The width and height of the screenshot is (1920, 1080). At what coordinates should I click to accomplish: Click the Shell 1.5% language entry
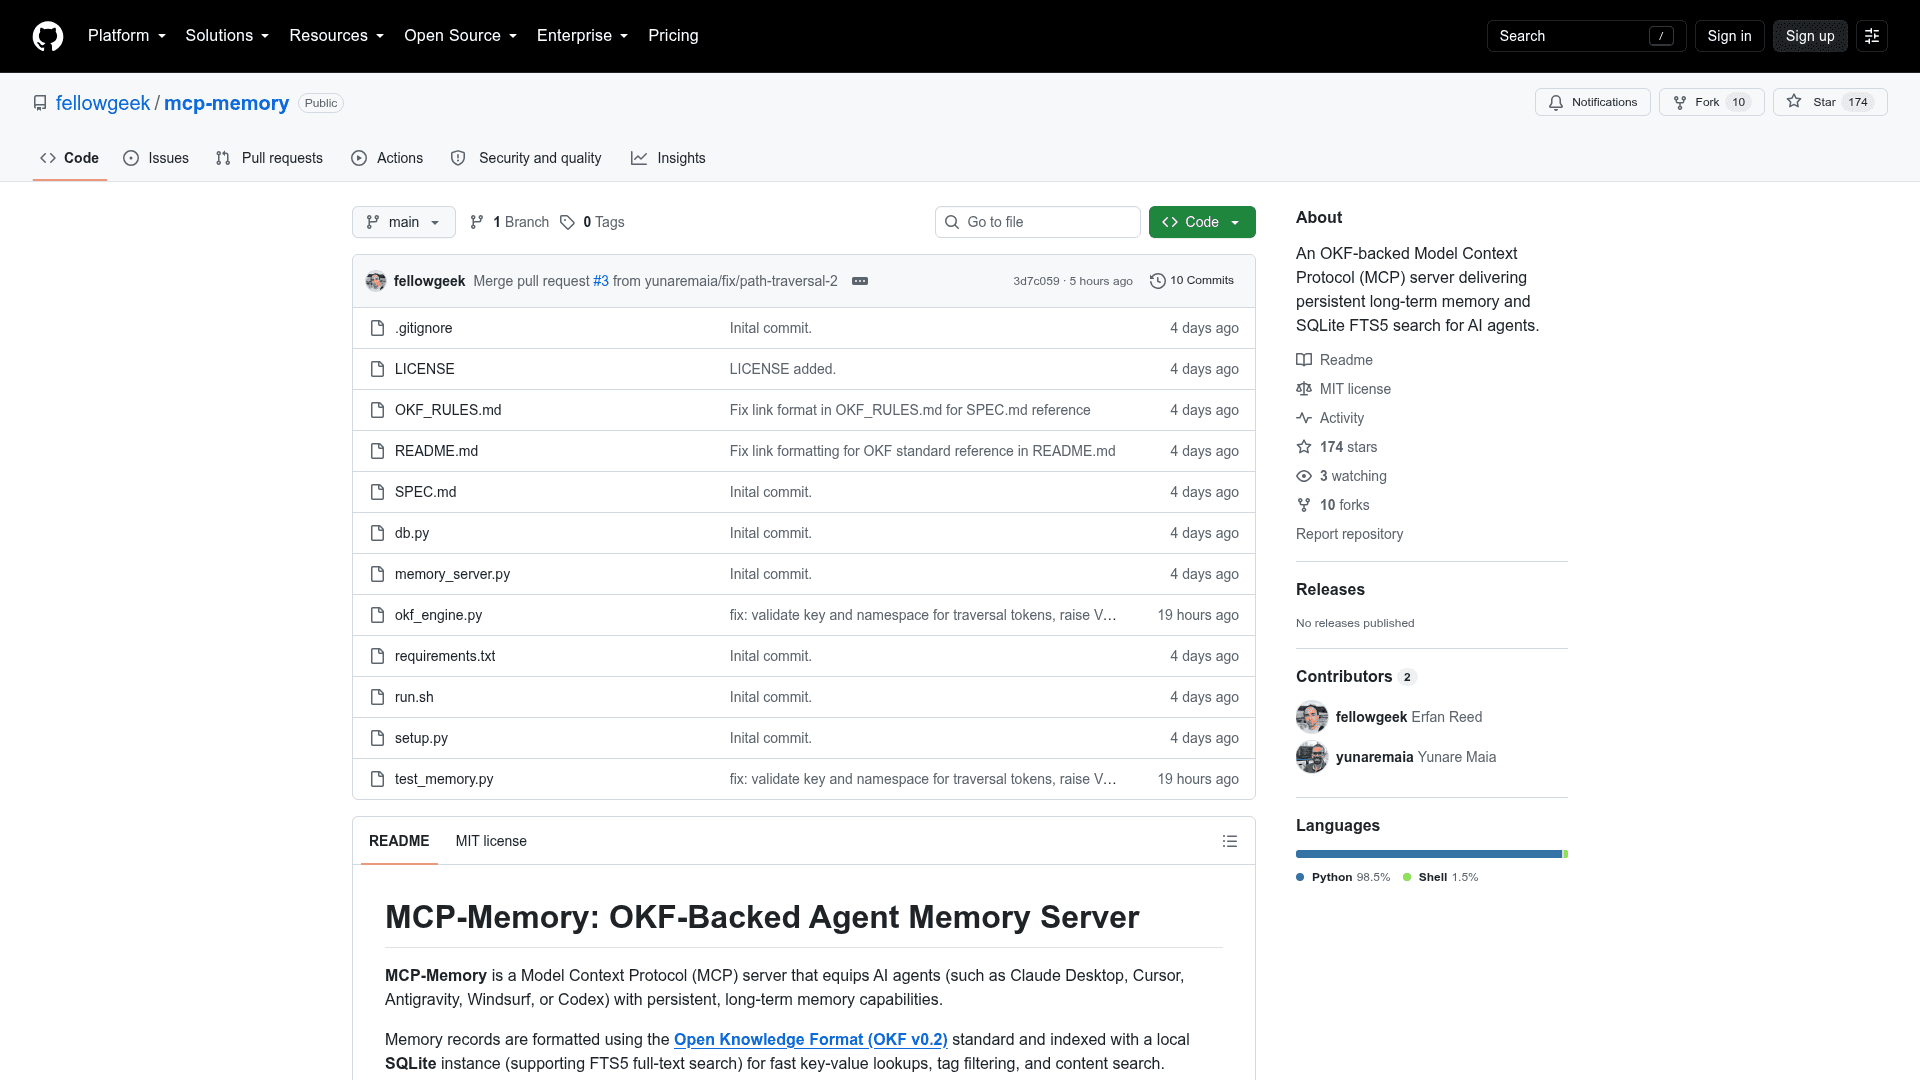click(x=1440, y=877)
